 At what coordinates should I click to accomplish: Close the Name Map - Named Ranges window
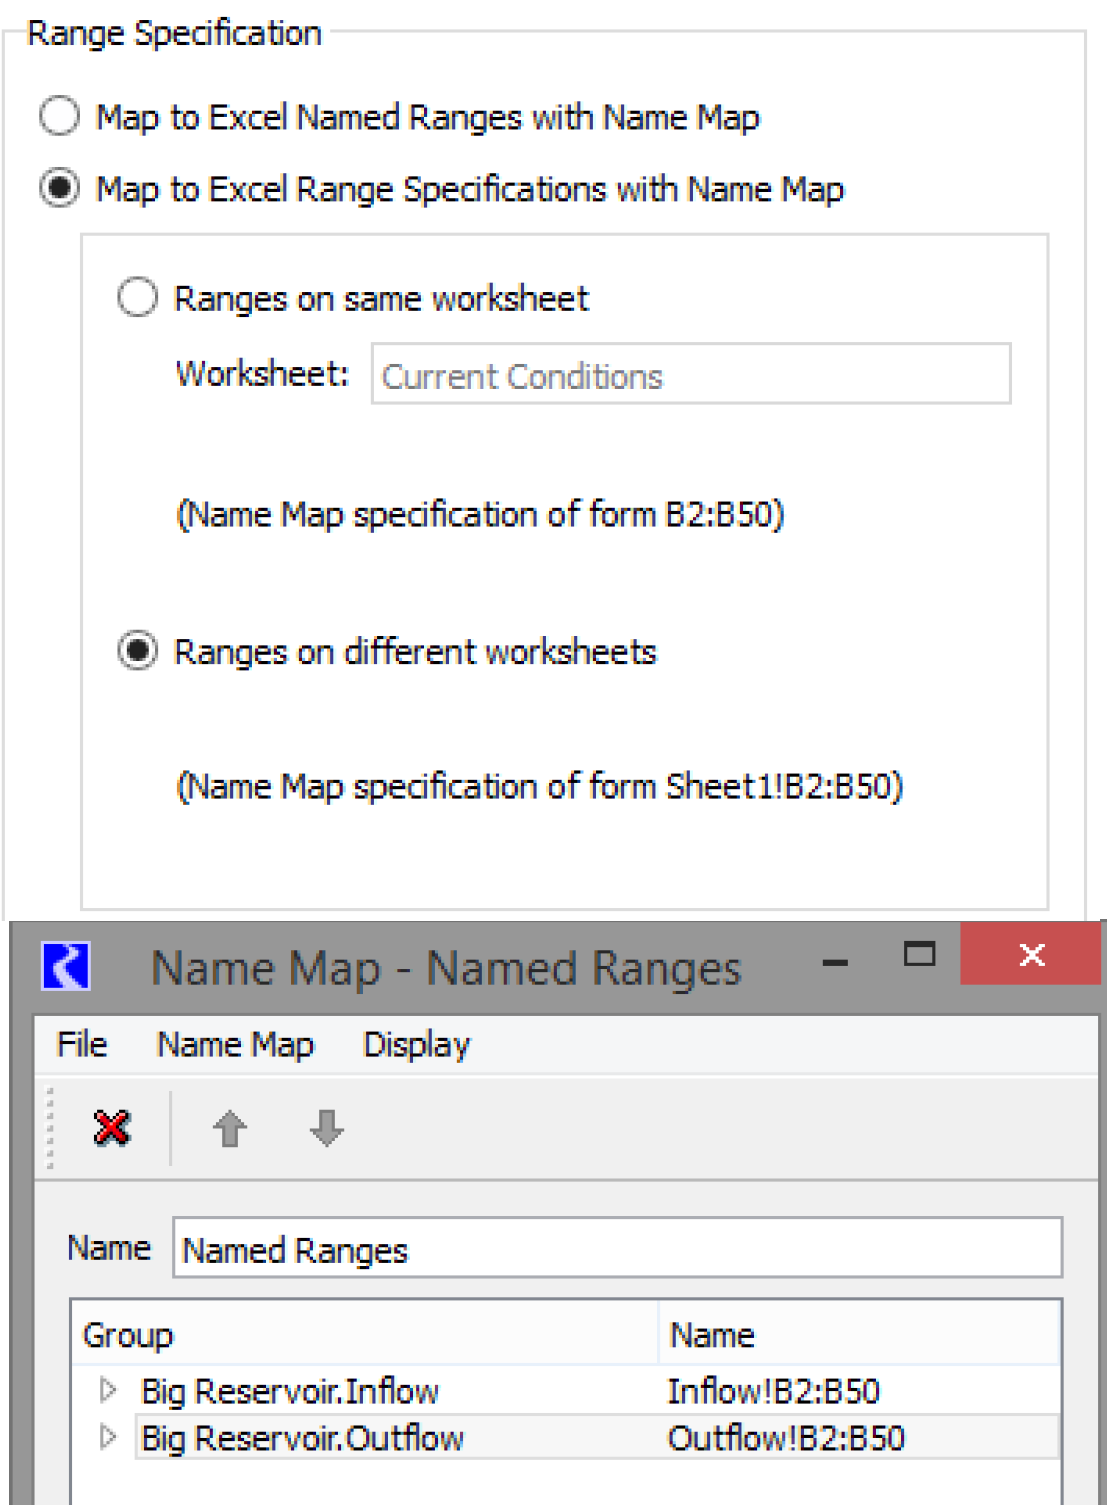pos(1030,955)
